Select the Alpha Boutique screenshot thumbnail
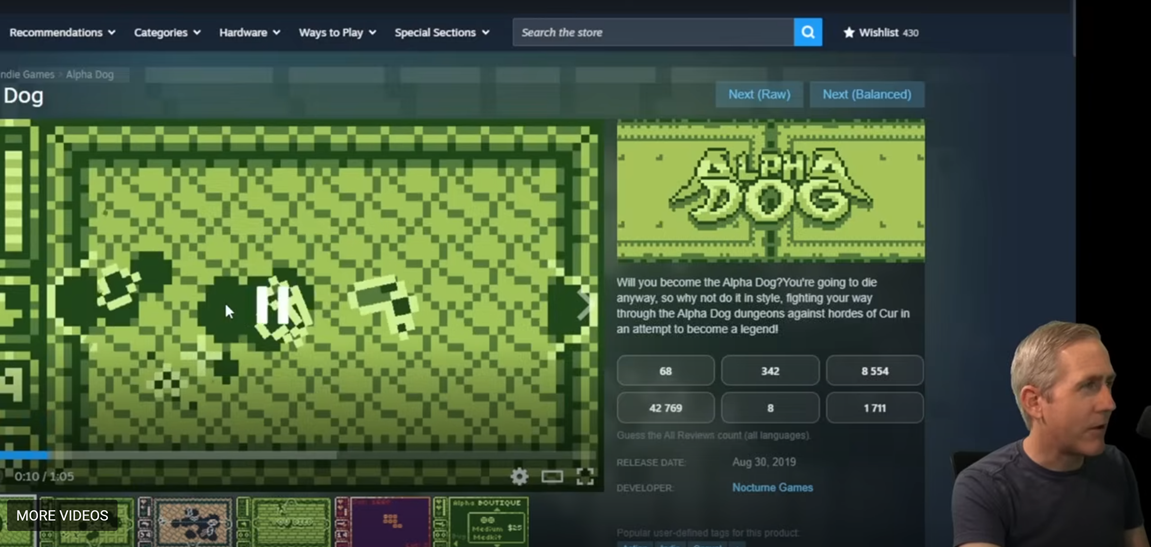This screenshot has width=1151, height=547. [x=481, y=522]
